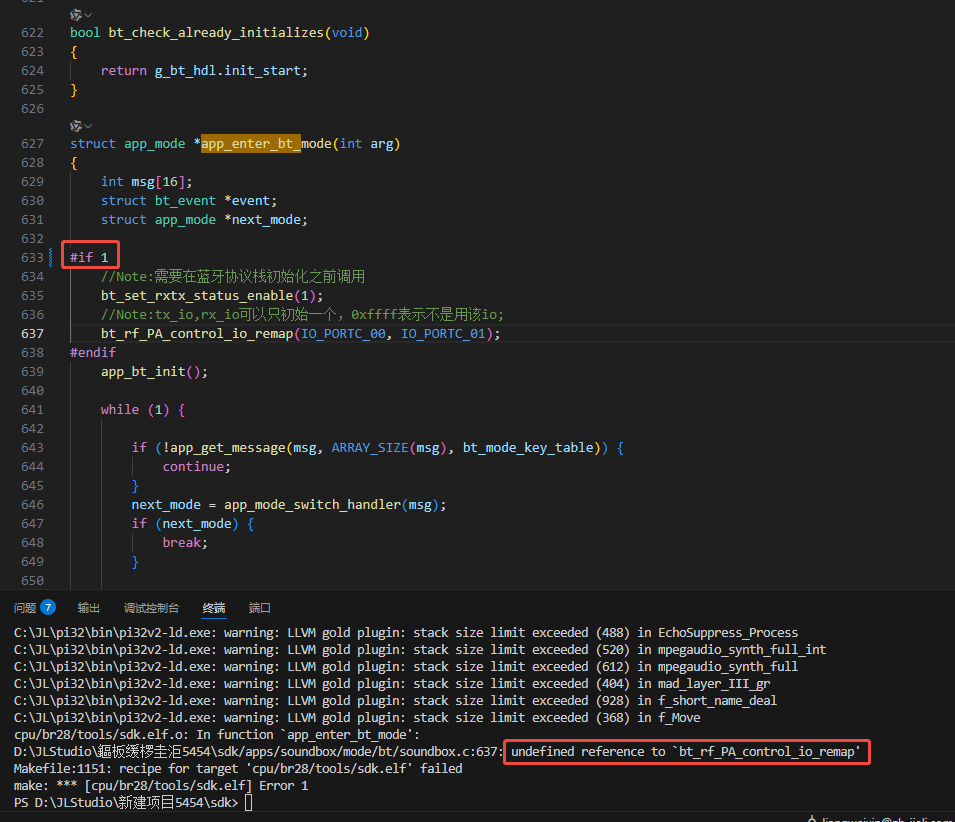Click the app_bt_init() call on line 639

154,372
